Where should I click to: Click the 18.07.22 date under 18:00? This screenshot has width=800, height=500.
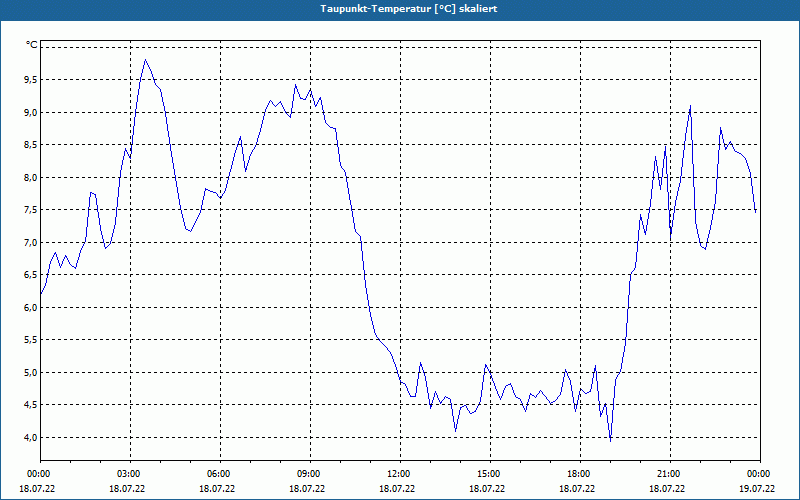[577, 488]
